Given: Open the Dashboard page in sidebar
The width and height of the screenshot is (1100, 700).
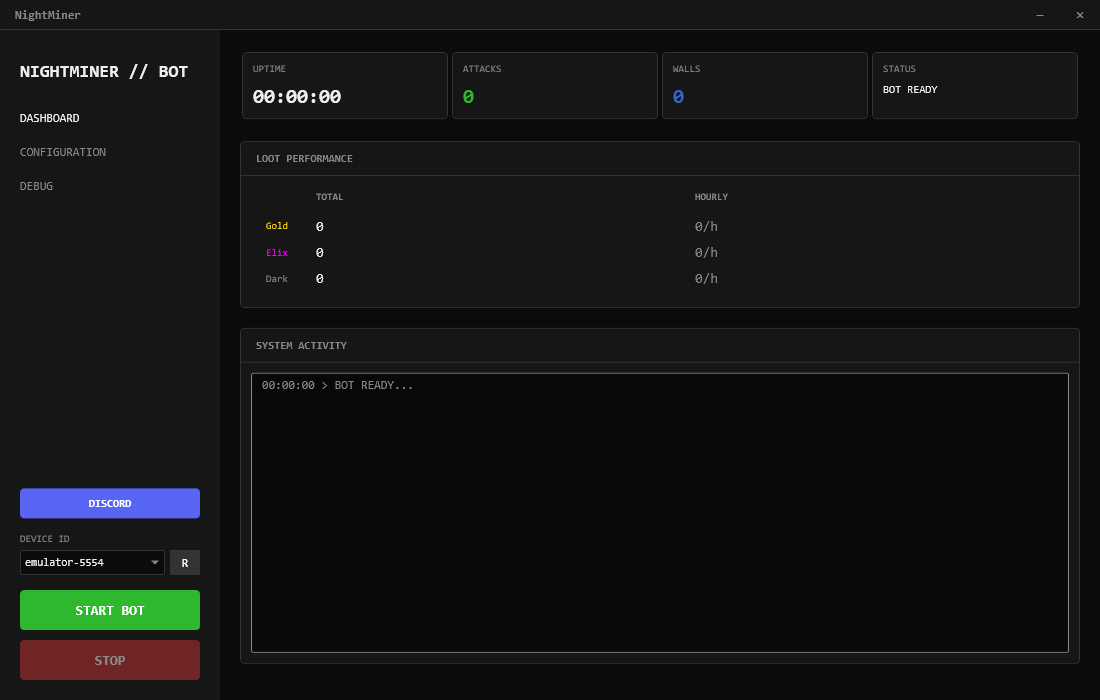Looking at the screenshot, I should [x=50, y=118].
